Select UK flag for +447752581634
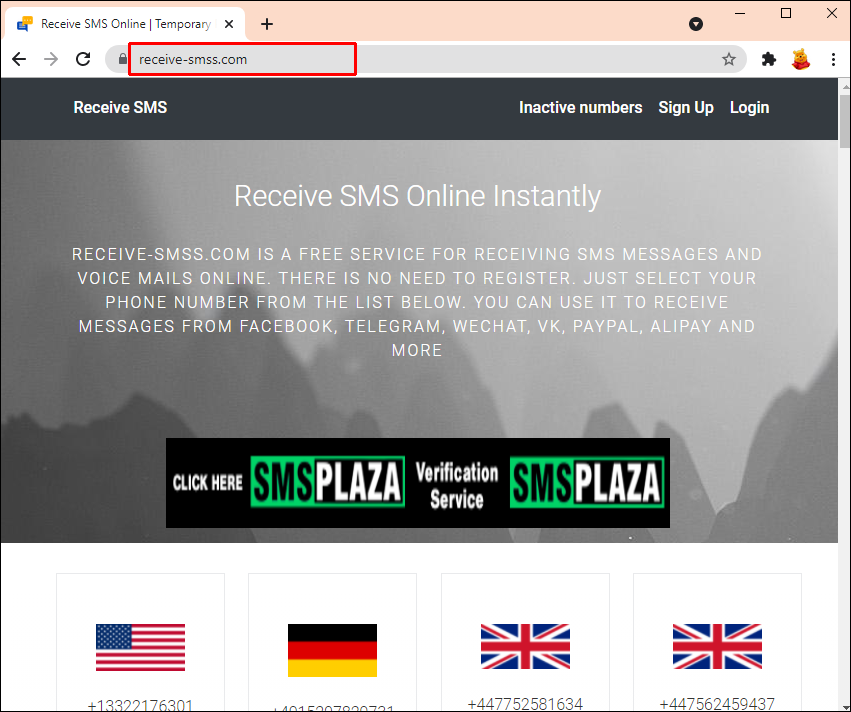Image resolution: width=851 pixels, height=712 pixels. point(525,646)
